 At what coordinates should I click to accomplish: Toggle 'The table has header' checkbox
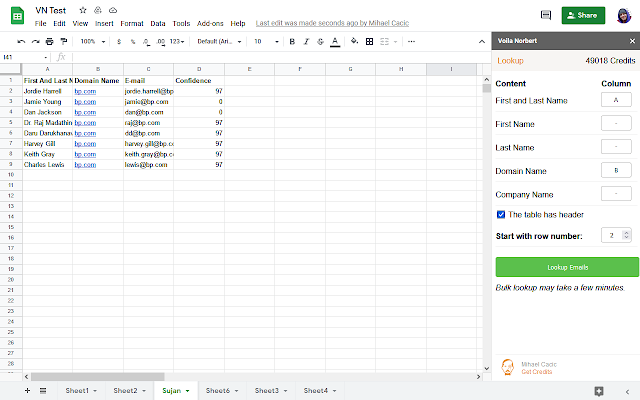pos(501,215)
